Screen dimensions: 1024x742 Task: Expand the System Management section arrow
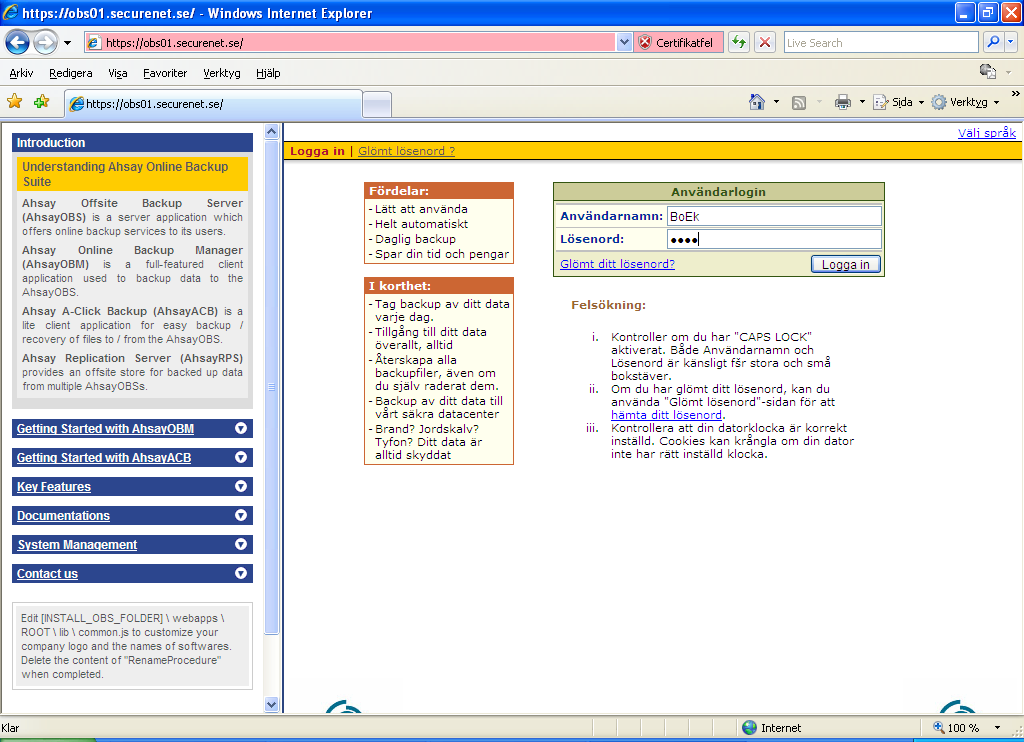point(241,544)
